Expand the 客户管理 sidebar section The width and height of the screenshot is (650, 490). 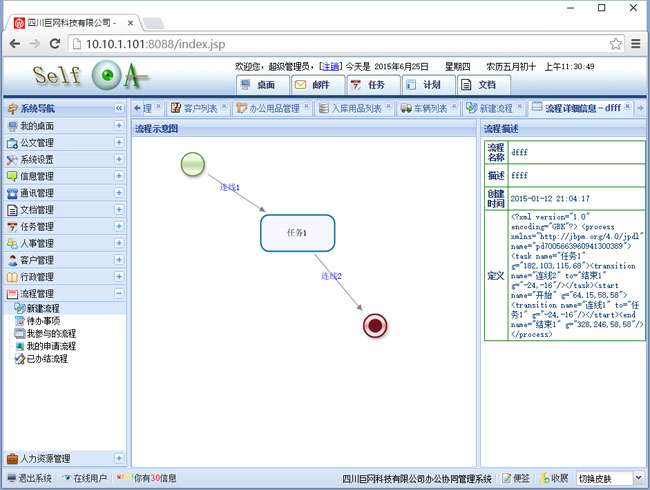point(119,260)
